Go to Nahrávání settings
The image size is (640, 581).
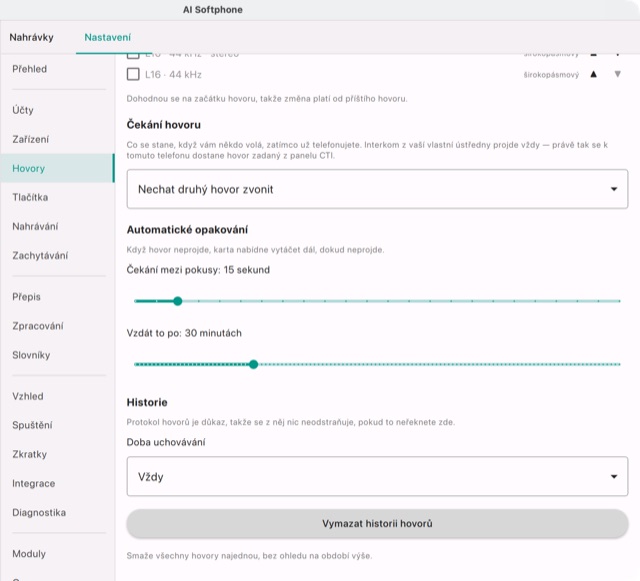57,226
